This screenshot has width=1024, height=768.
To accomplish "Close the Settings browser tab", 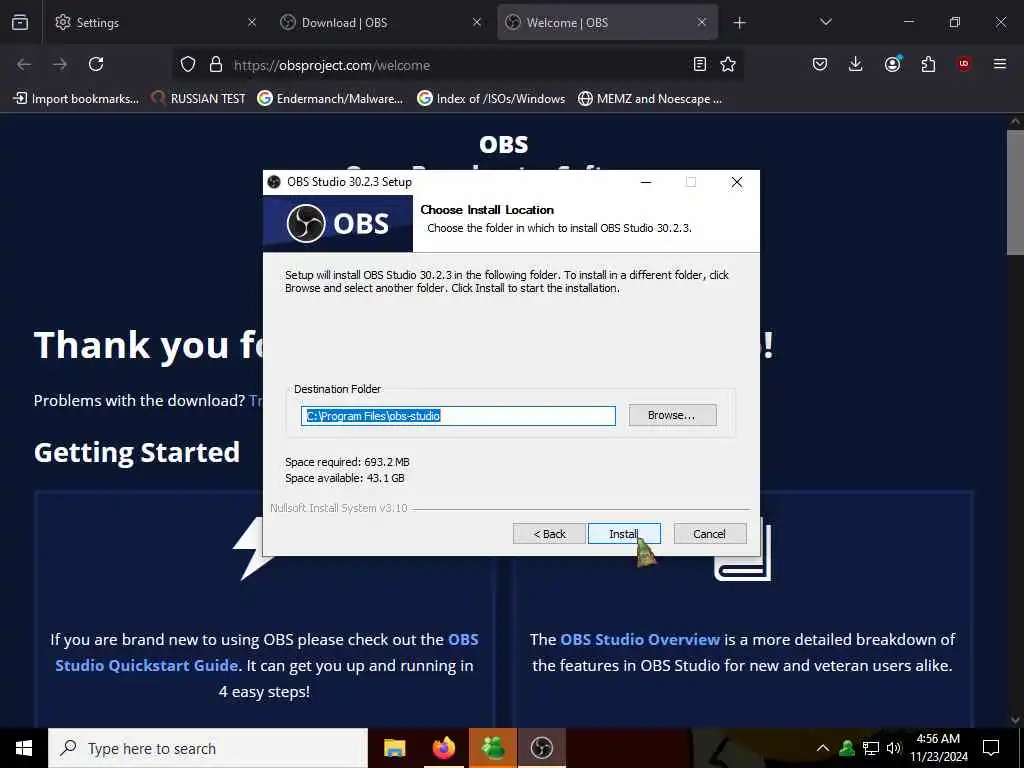I will coord(252,22).
